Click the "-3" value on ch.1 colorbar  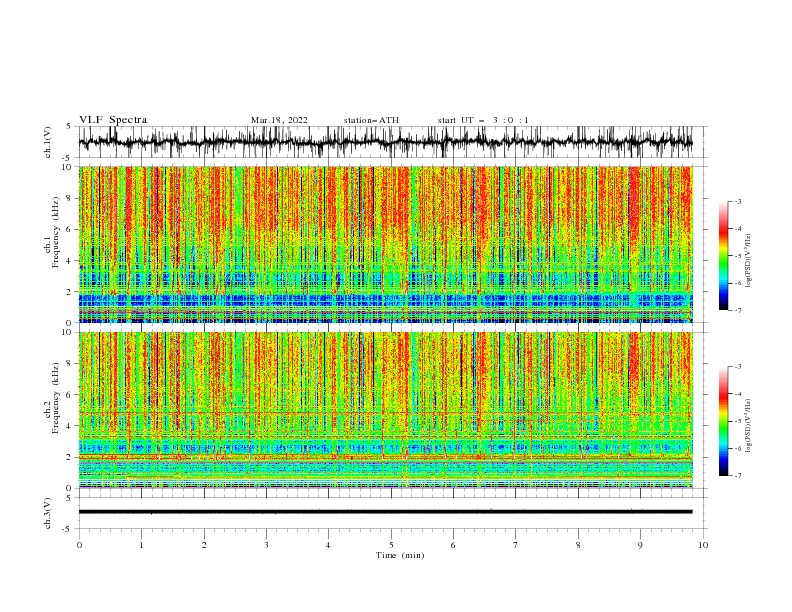click(737, 201)
